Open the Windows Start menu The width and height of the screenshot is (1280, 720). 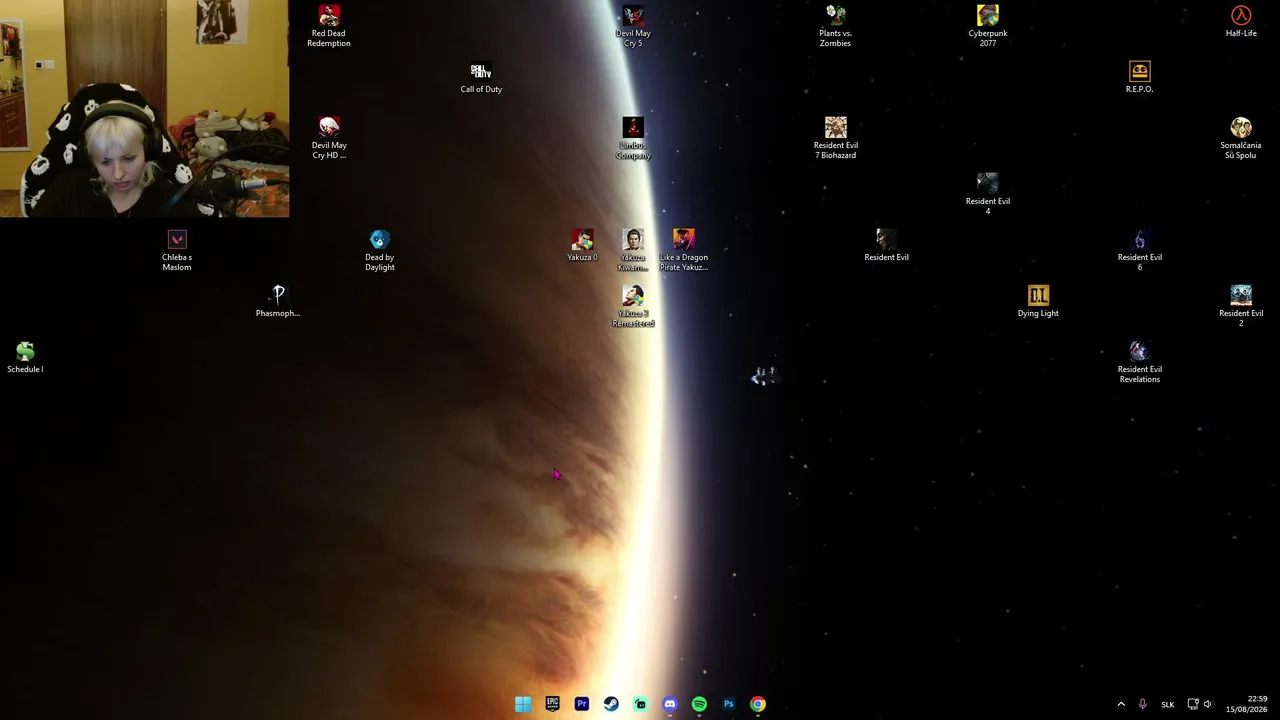point(523,704)
